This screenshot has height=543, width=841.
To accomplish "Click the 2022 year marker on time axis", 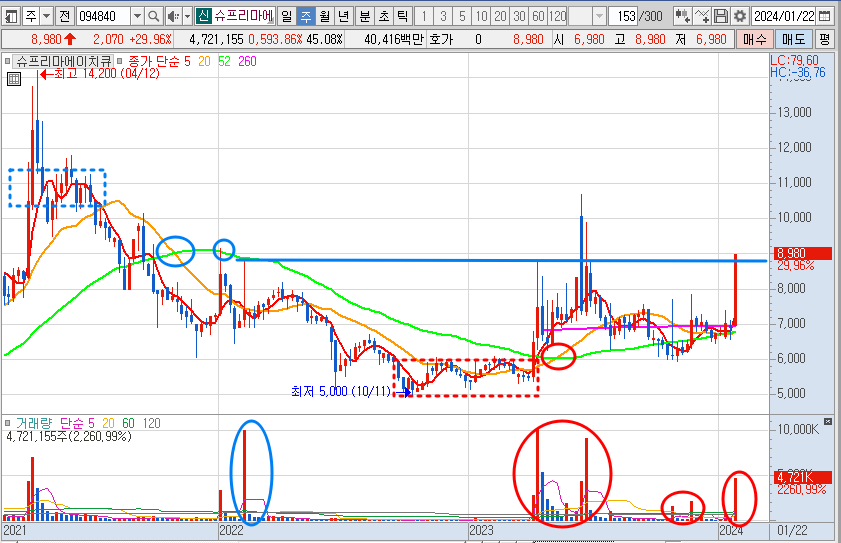I will point(231,530).
